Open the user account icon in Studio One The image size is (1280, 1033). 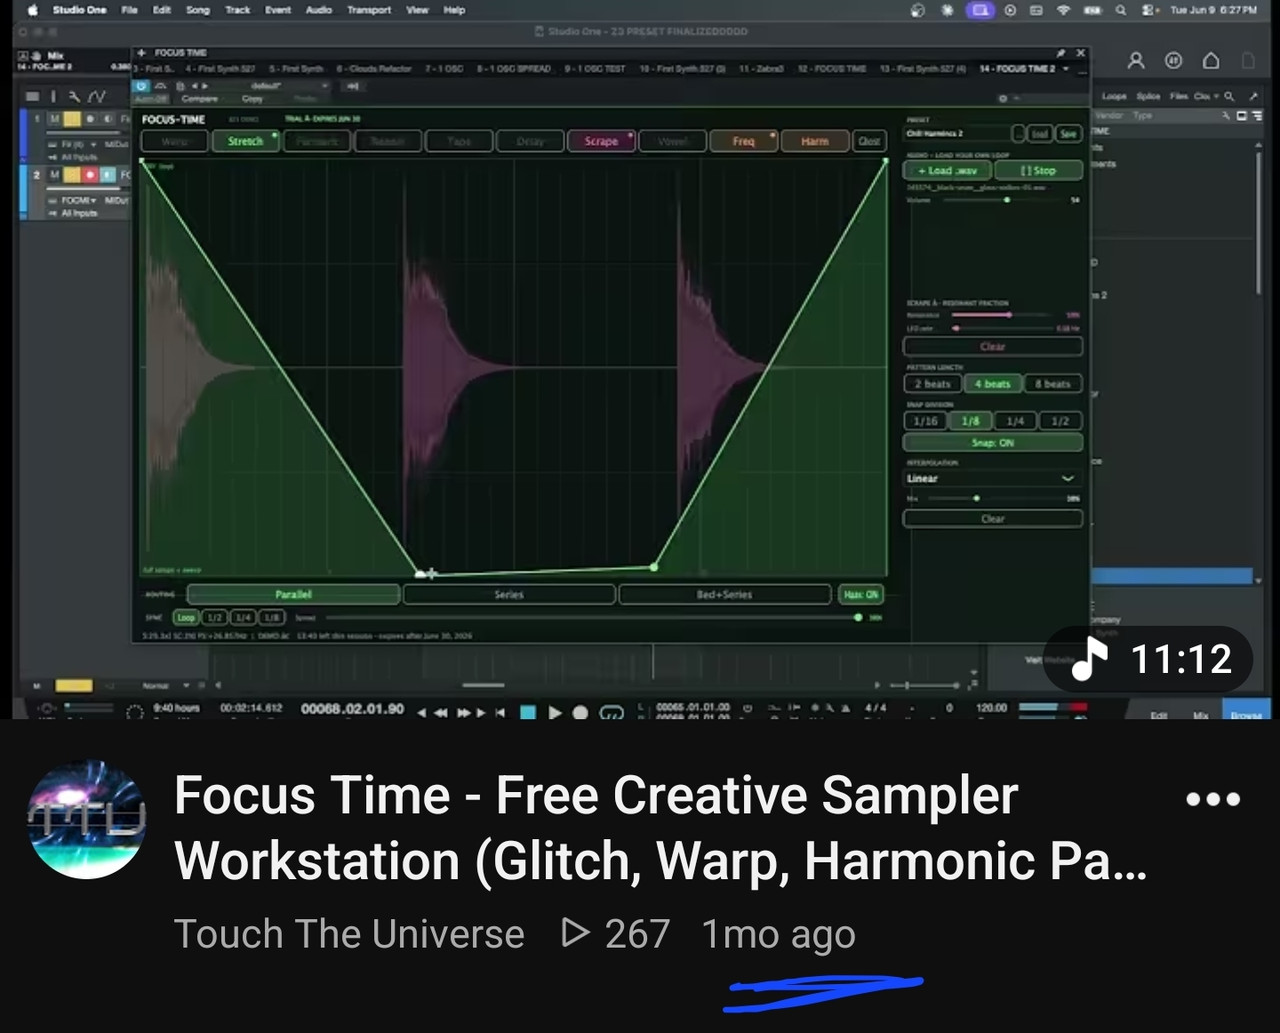1136,61
